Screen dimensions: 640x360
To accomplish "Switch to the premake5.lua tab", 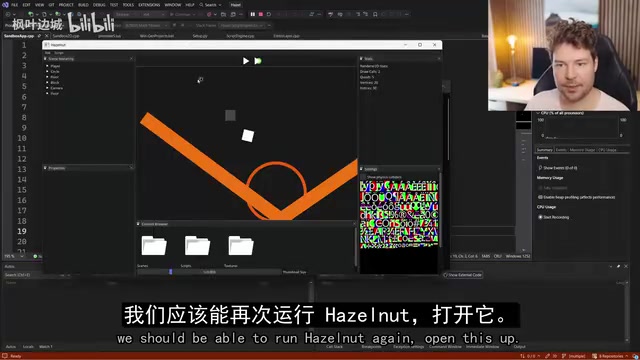I will click(109, 36).
